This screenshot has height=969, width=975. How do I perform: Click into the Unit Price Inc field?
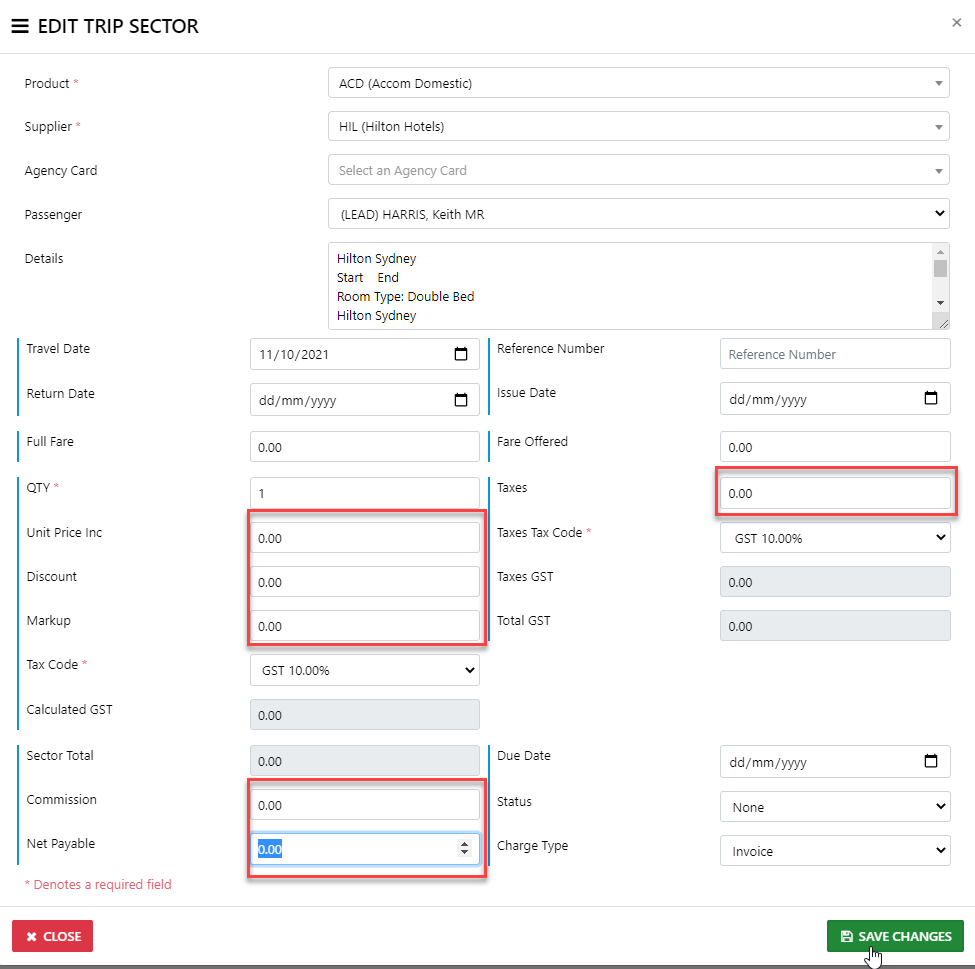tap(365, 538)
